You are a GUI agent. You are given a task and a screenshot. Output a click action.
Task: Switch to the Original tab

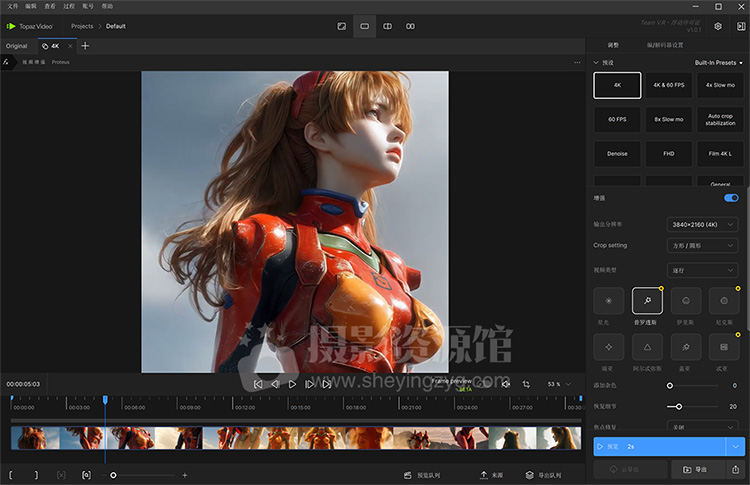pyautogui.click(x=16, y=46)
